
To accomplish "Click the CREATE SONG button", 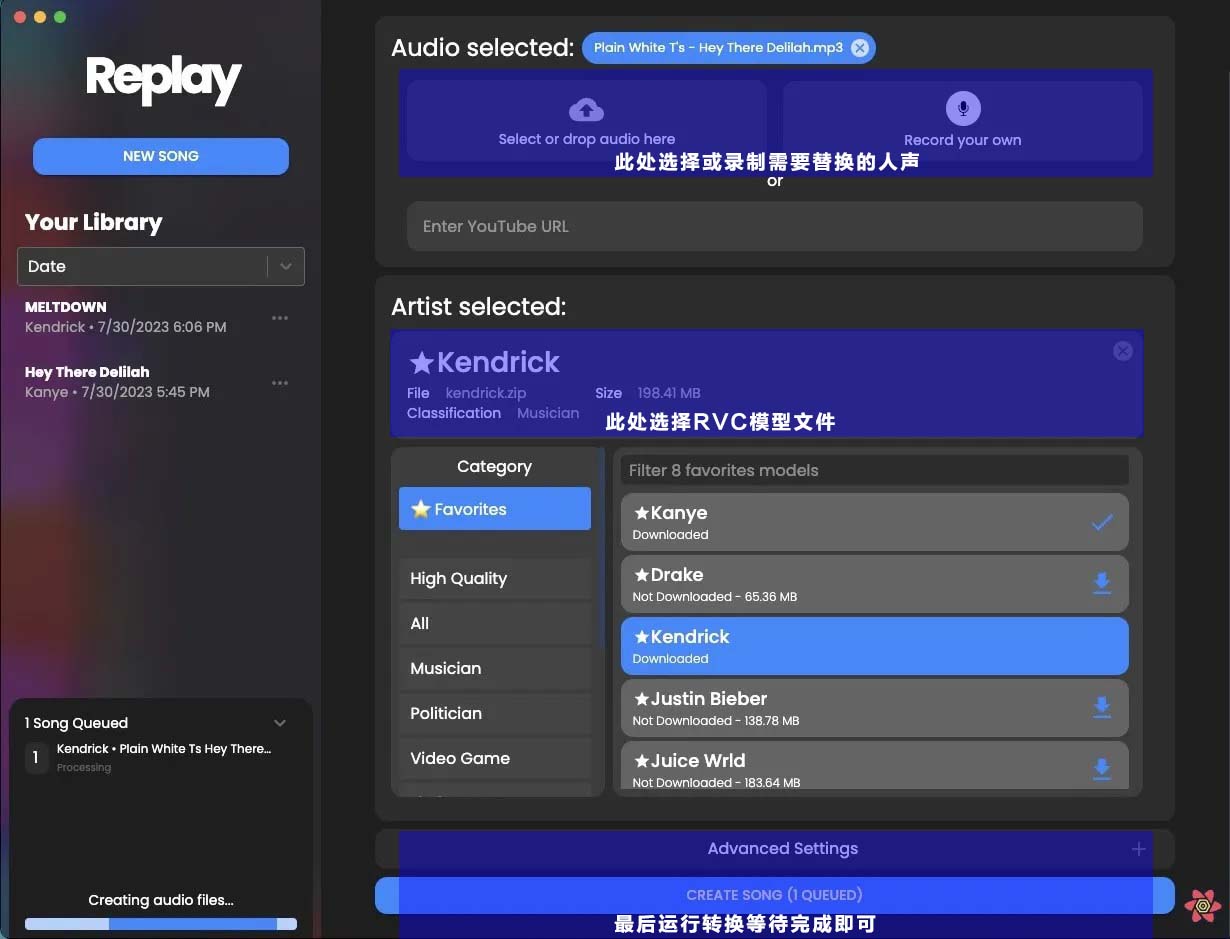I will tap(774, 895).
